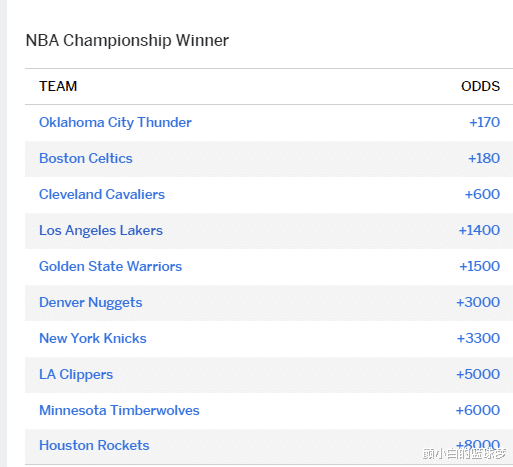
Task: Select the +180 odds for Celtics
Action: (484, 158)
